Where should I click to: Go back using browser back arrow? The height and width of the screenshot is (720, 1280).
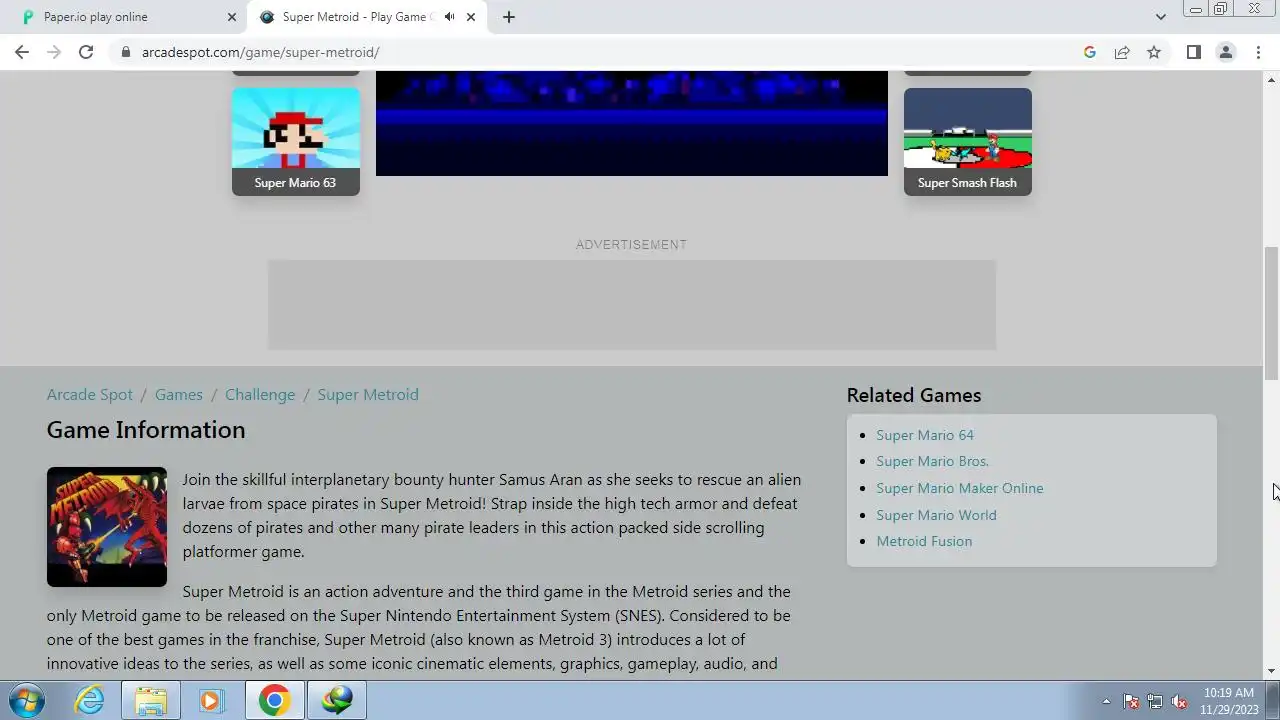tap(22, 52)
